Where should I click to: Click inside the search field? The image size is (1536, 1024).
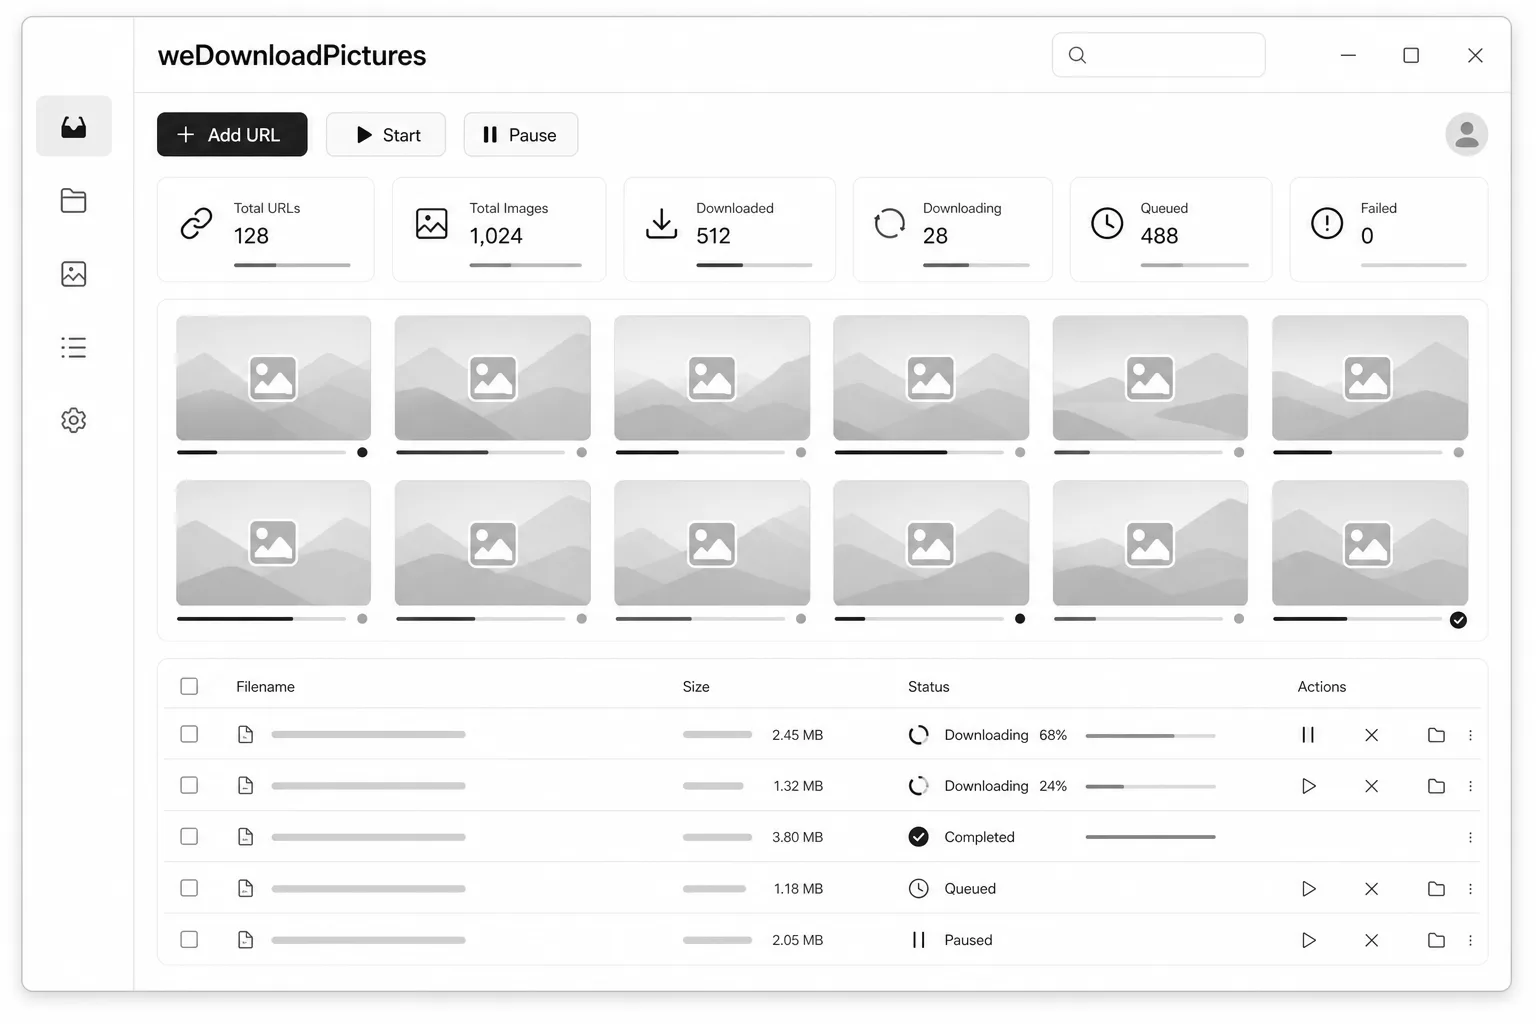coord(1158,55)
